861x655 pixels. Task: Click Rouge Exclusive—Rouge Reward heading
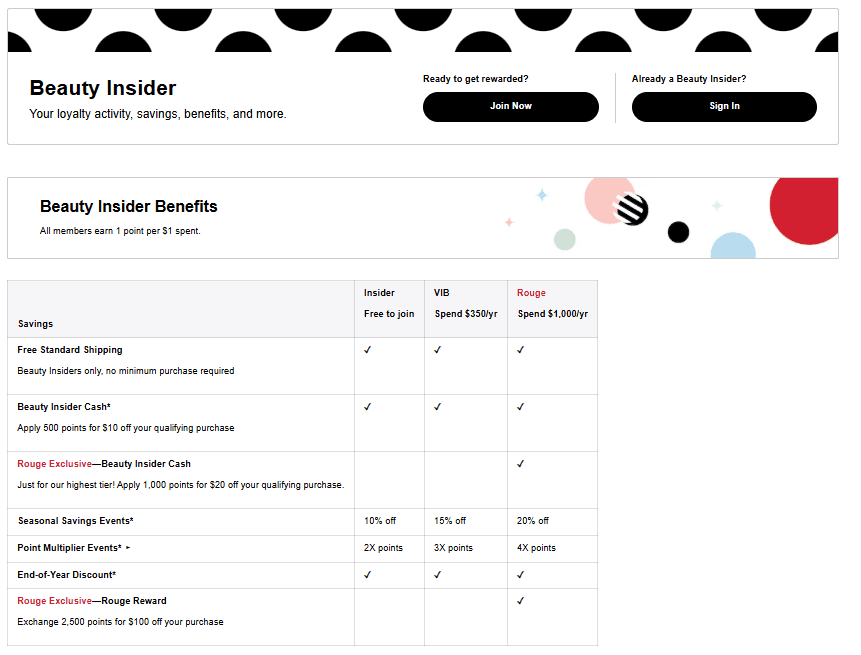click(x=92, y=601)
